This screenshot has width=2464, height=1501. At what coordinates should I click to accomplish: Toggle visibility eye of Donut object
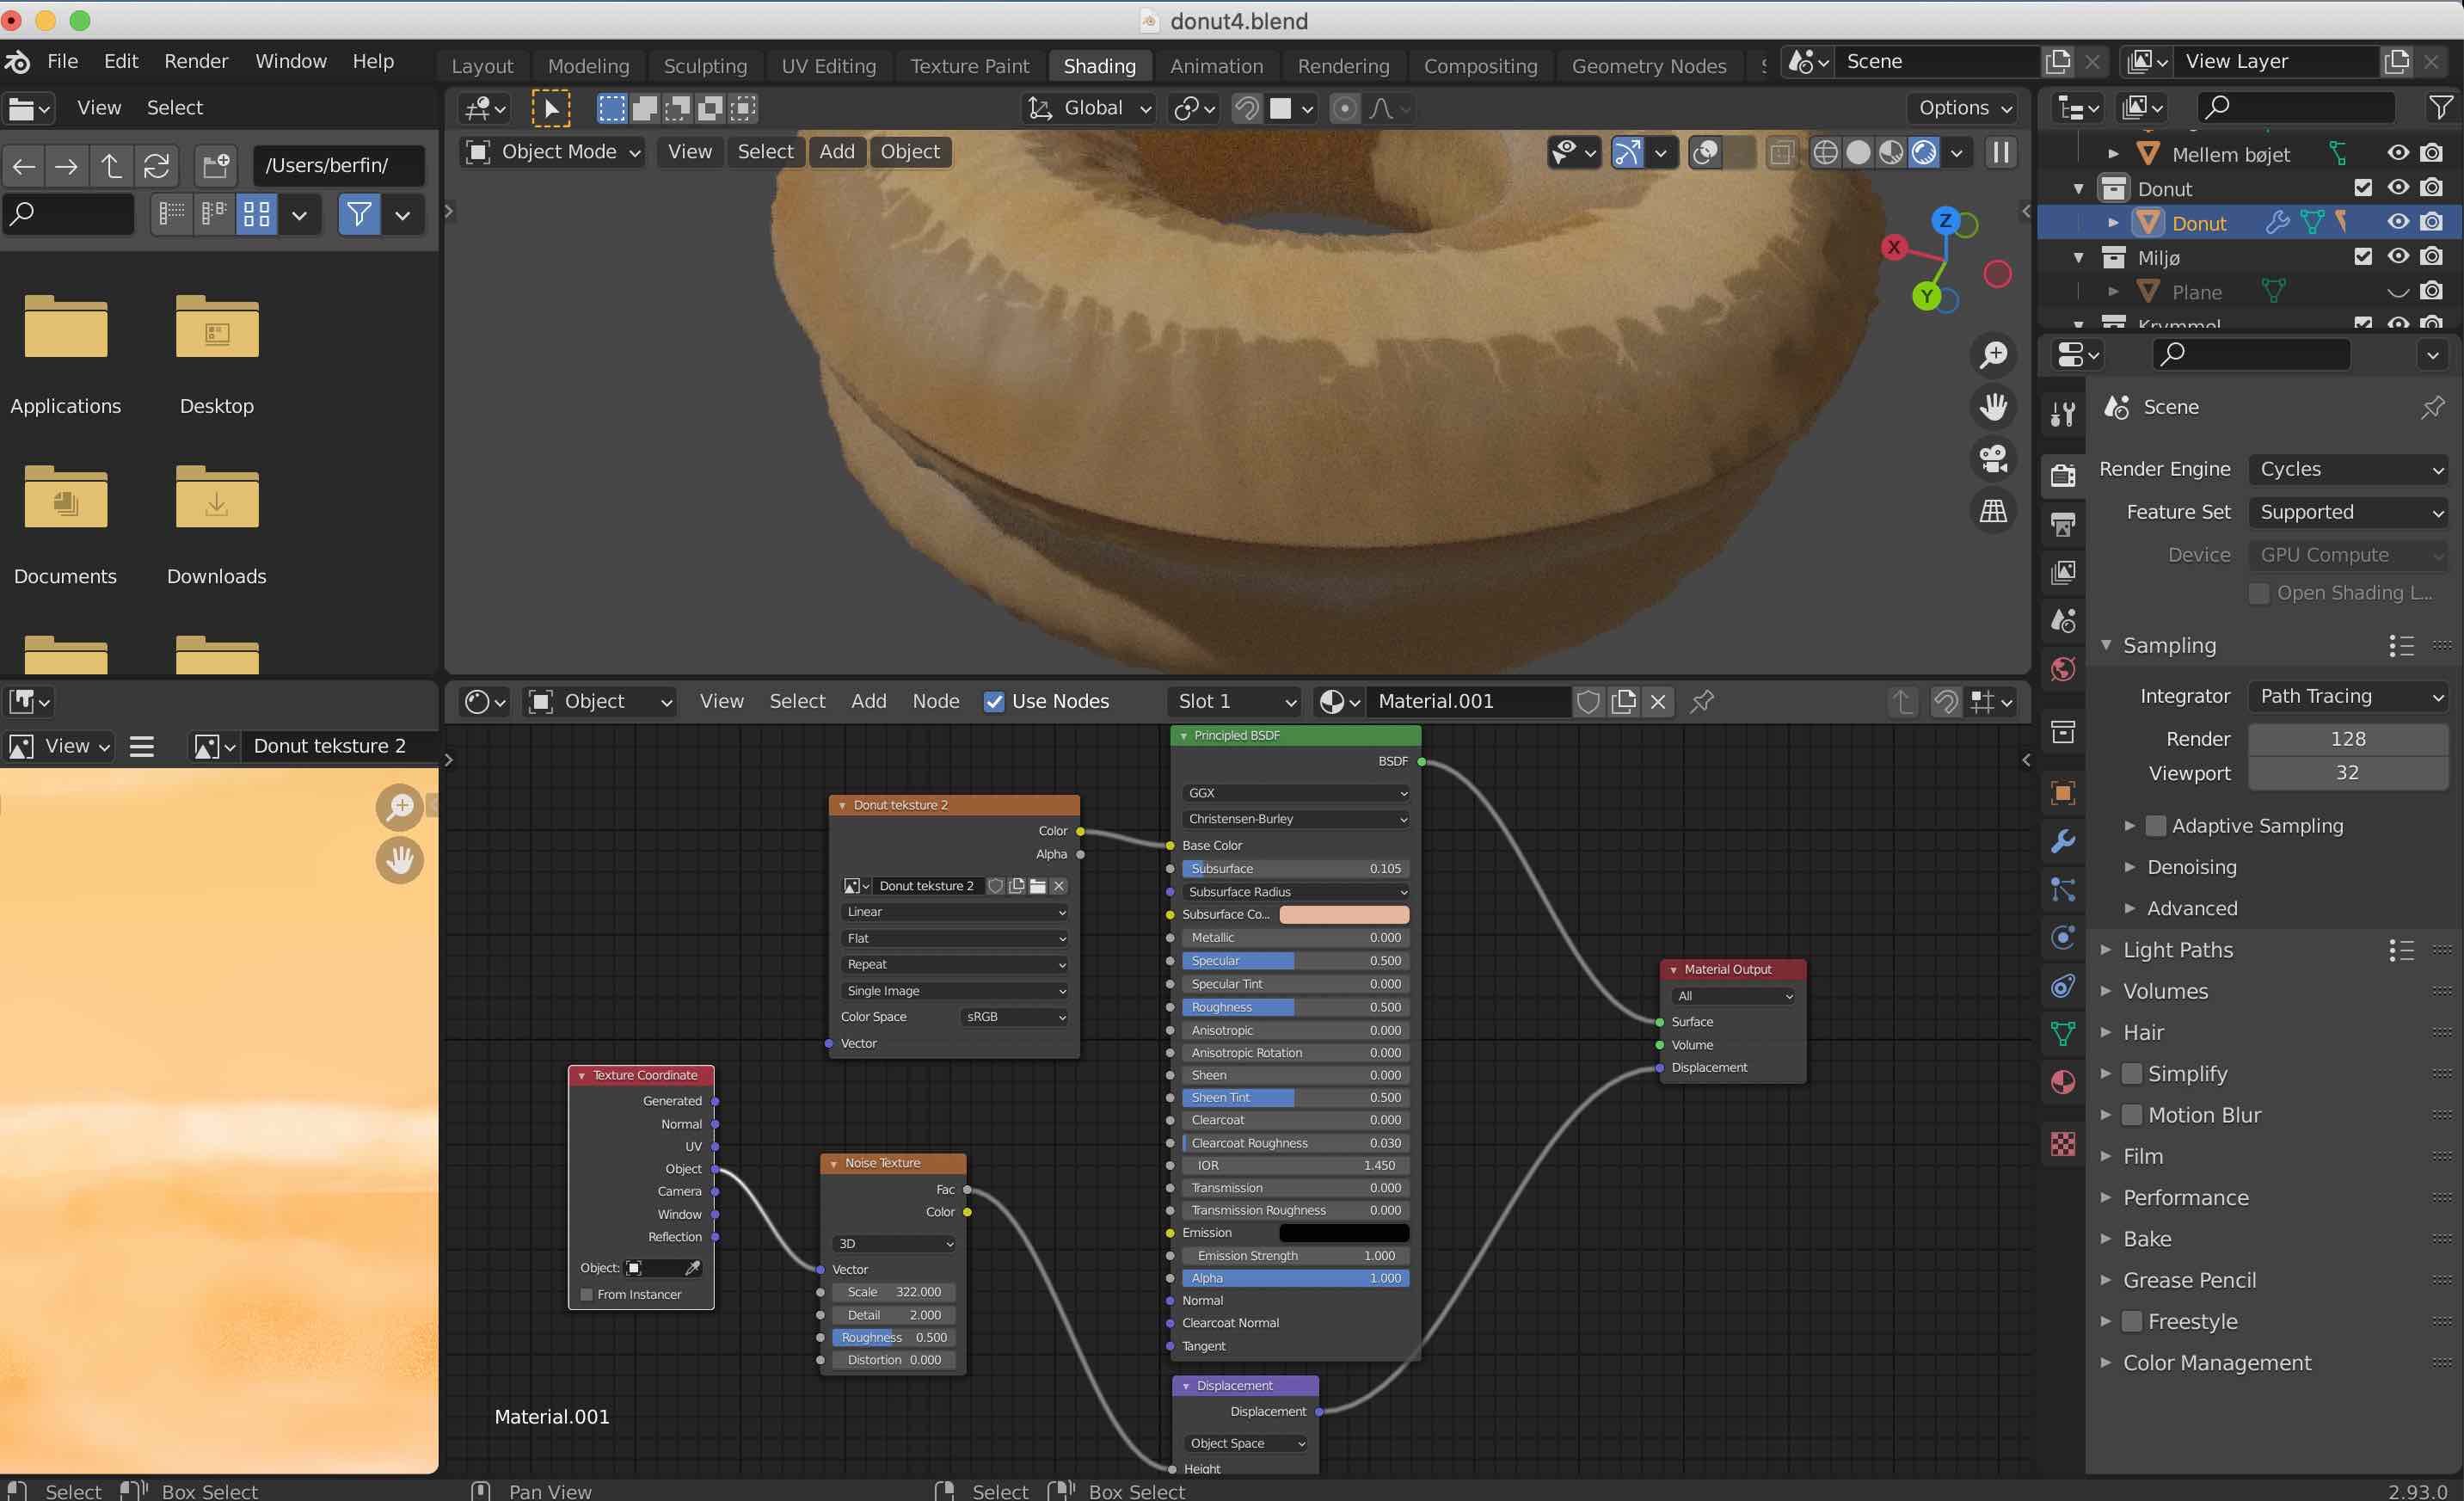coord(2398,222)
